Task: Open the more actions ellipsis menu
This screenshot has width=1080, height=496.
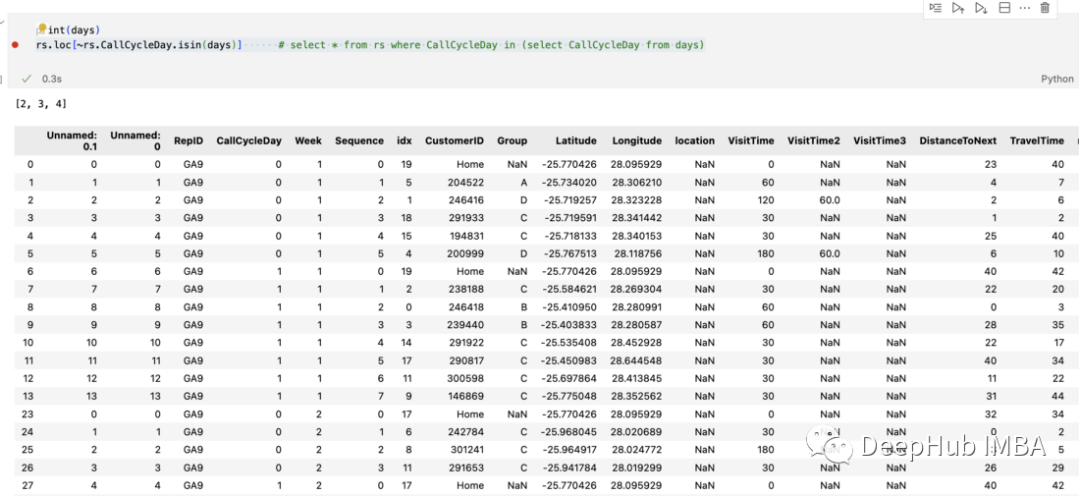Action: 1025,8
